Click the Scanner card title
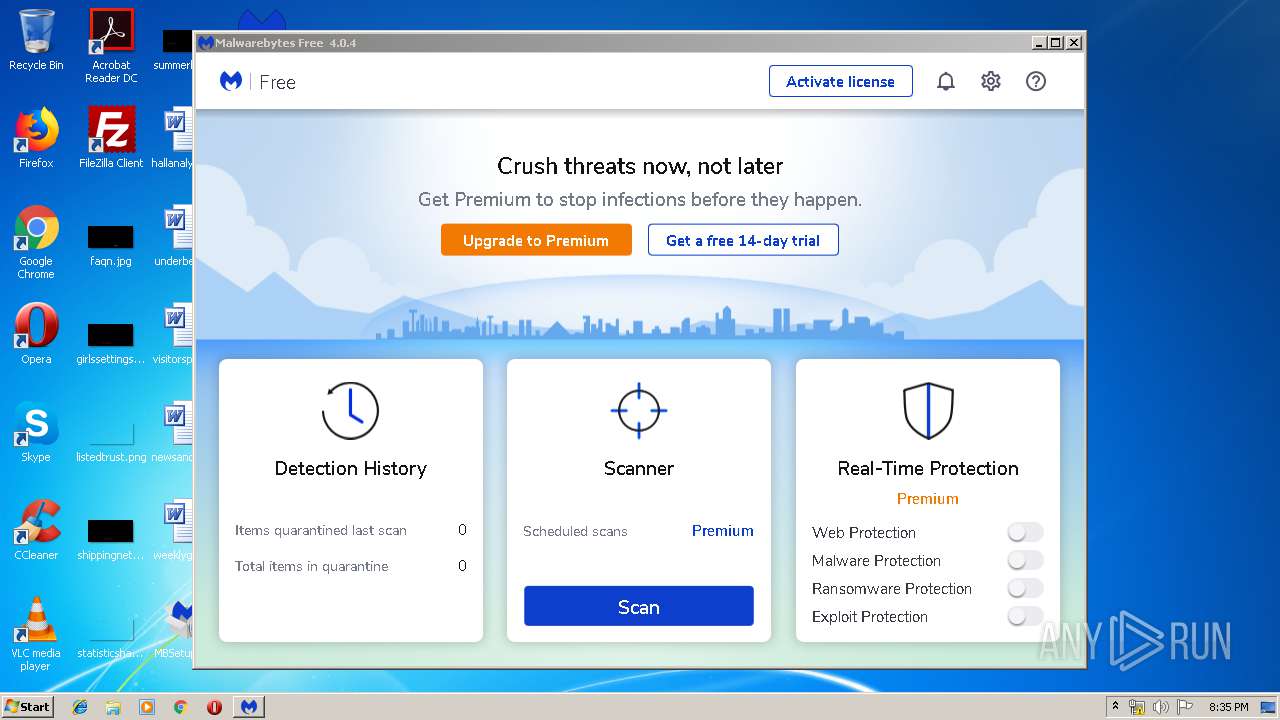The image size is (1280, 720). 639,468
